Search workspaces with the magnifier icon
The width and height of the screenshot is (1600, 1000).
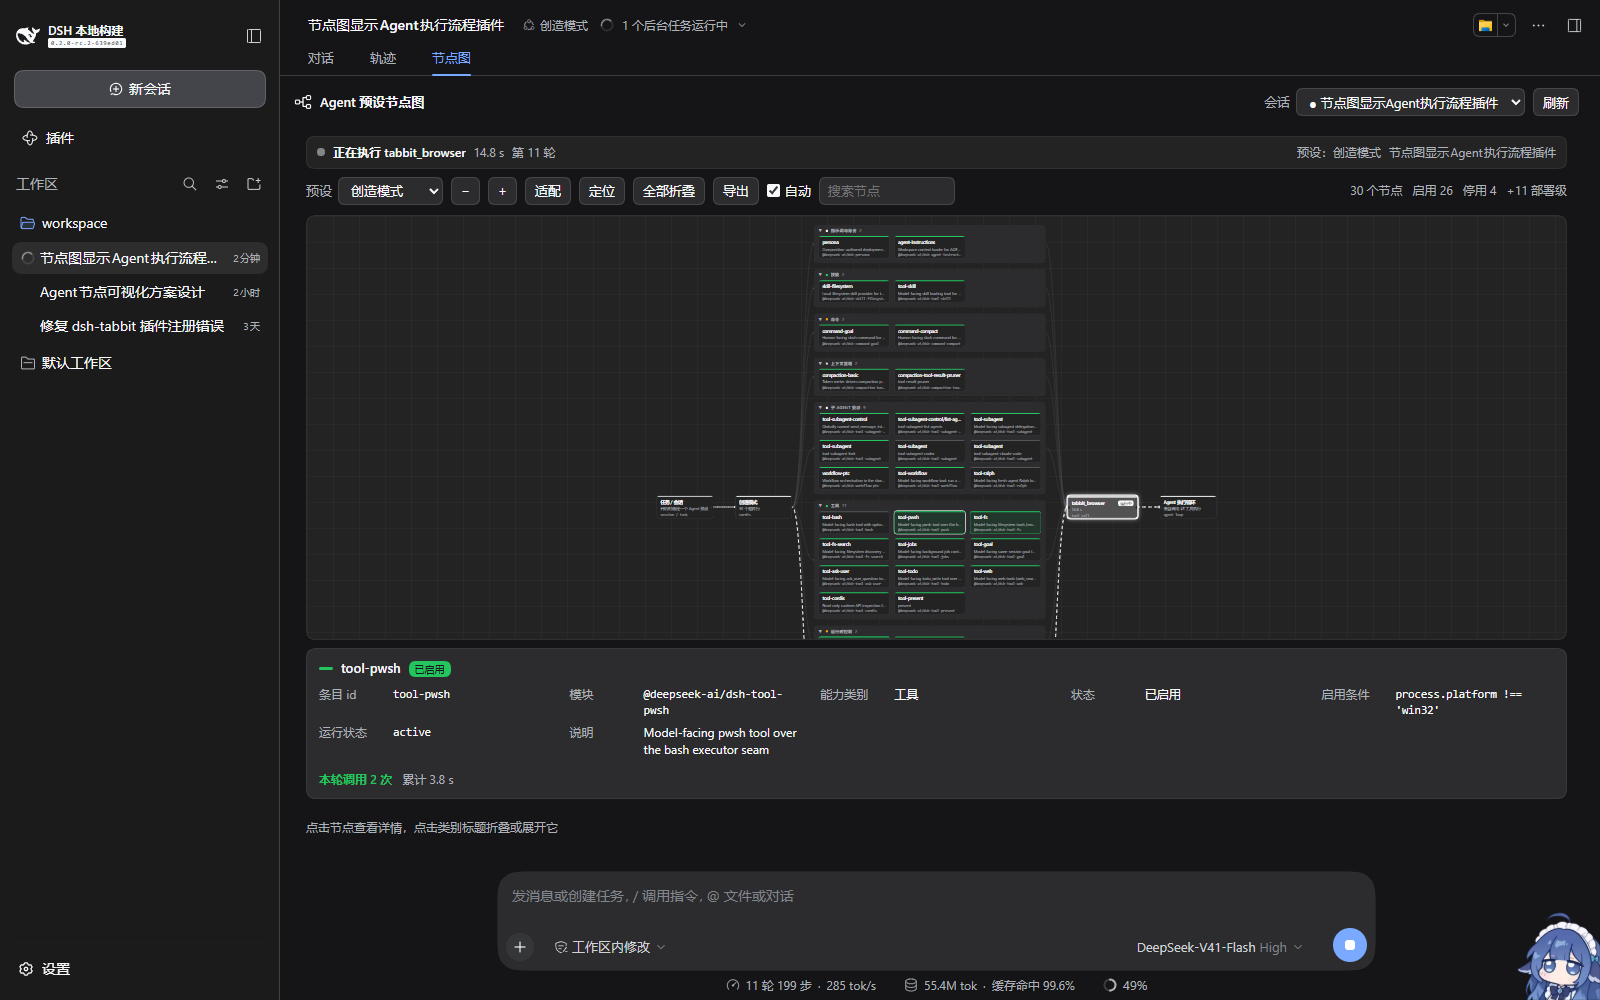tap(190, 184)
